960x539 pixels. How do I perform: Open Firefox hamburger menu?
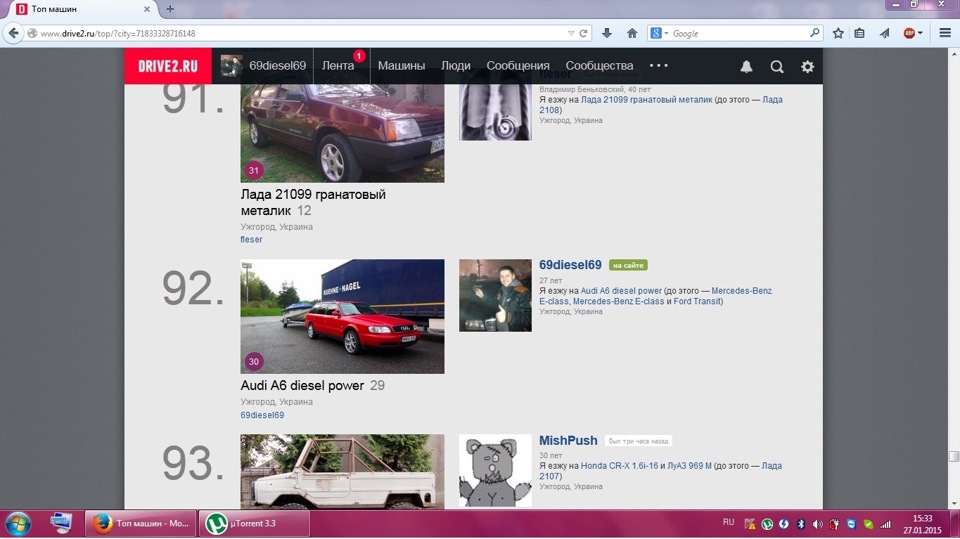point(945,33)
